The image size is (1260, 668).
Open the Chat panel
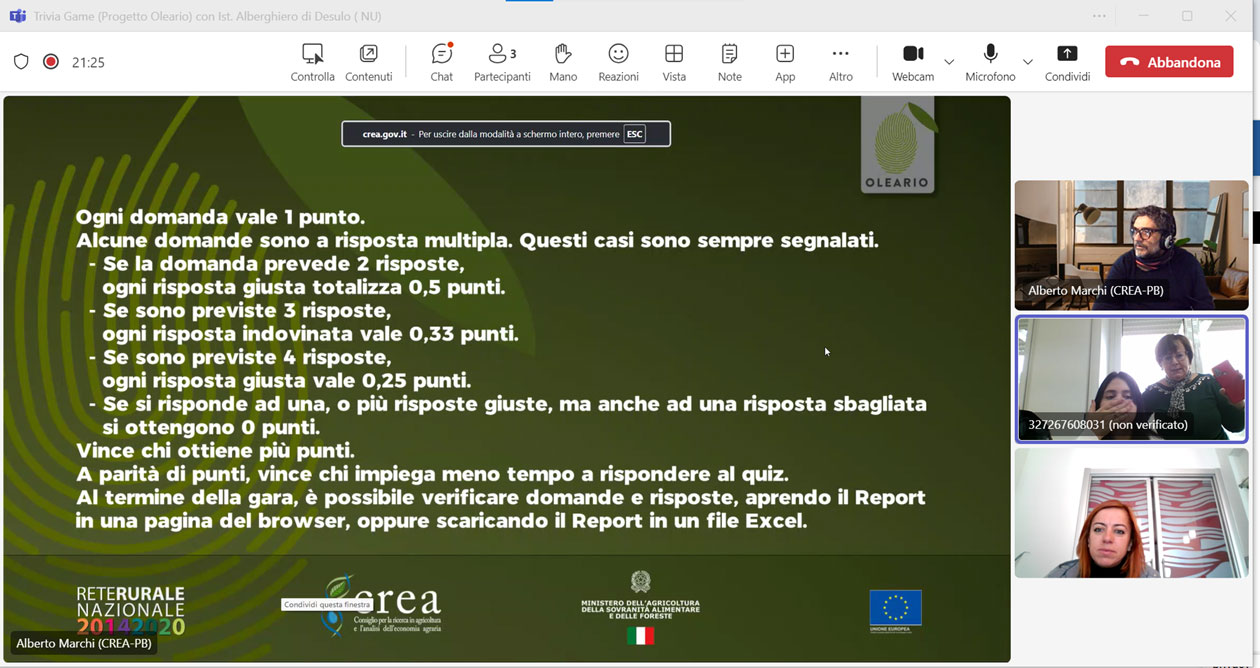click(x=441, y=62)
